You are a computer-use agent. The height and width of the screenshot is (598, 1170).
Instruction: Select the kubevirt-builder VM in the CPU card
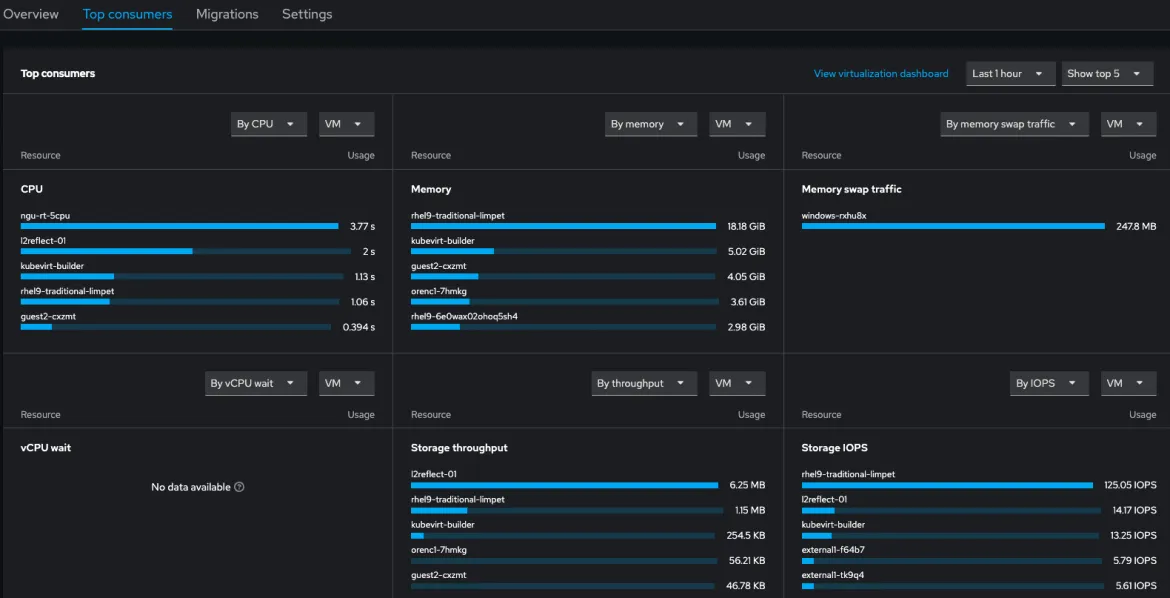[53, 265]
